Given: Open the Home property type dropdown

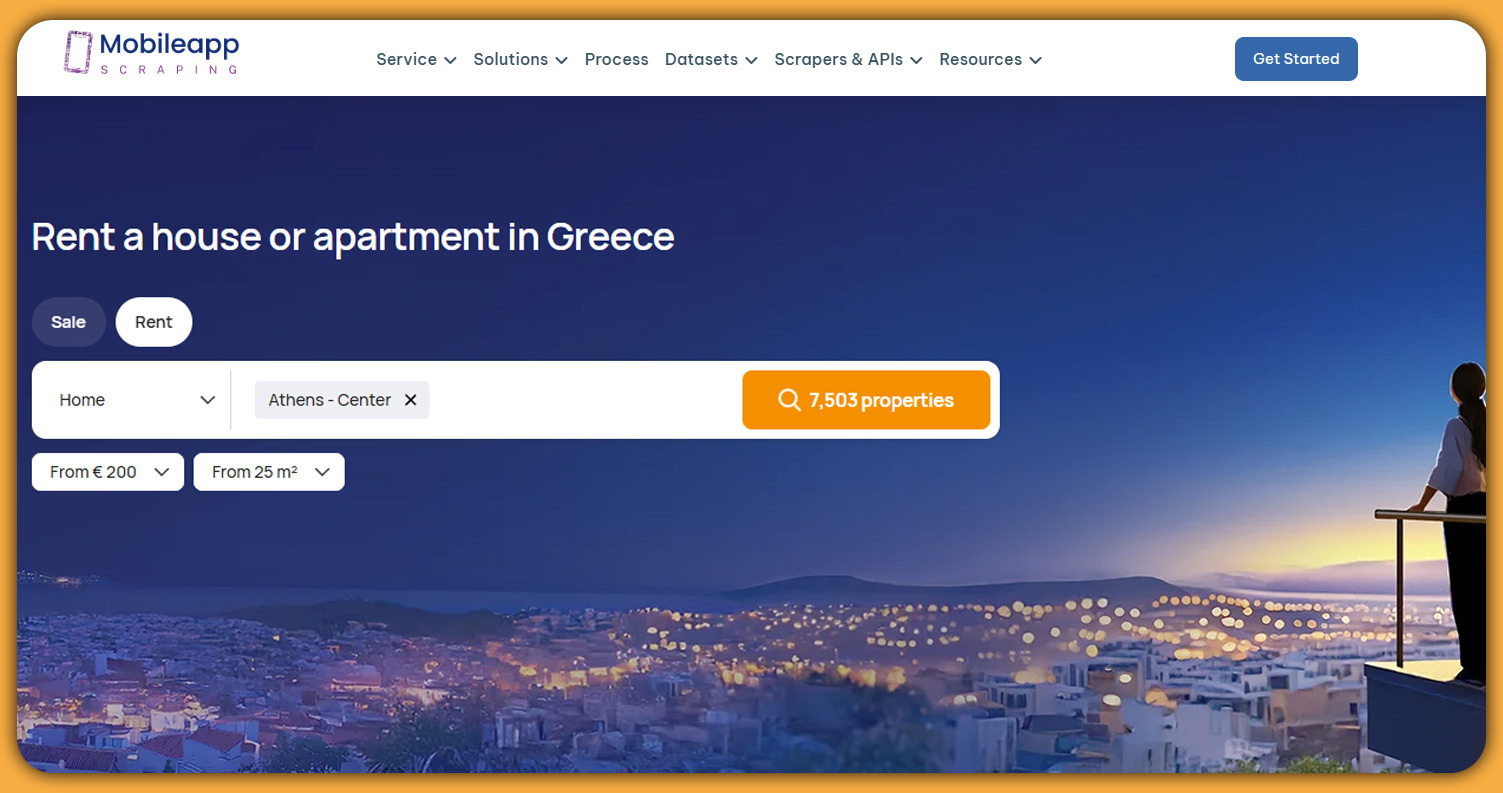Looking at the screenshot, I should click(x=137, y=400).
